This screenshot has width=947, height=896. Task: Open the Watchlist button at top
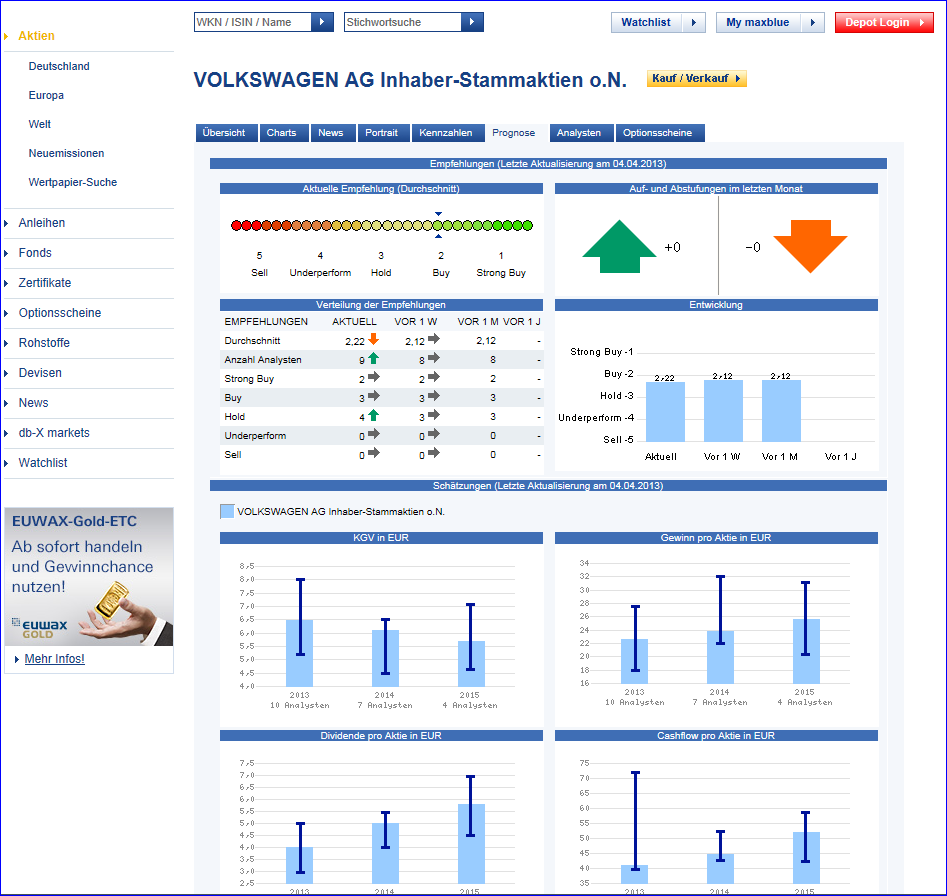coord(658,22)
